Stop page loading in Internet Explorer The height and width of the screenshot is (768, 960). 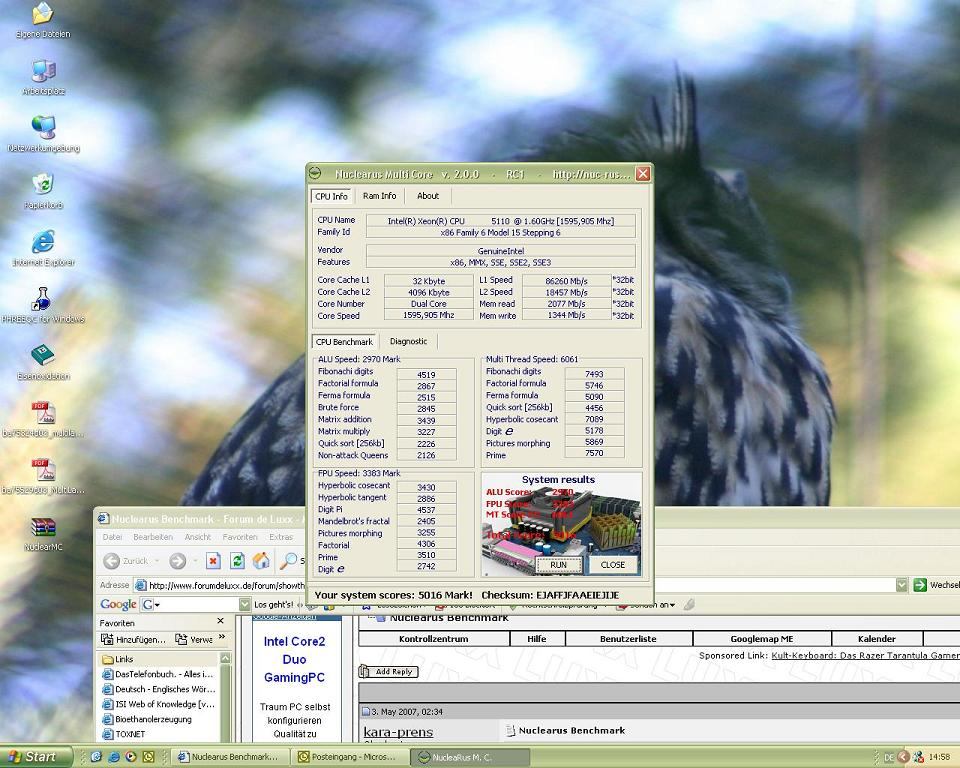pos(213,560)
